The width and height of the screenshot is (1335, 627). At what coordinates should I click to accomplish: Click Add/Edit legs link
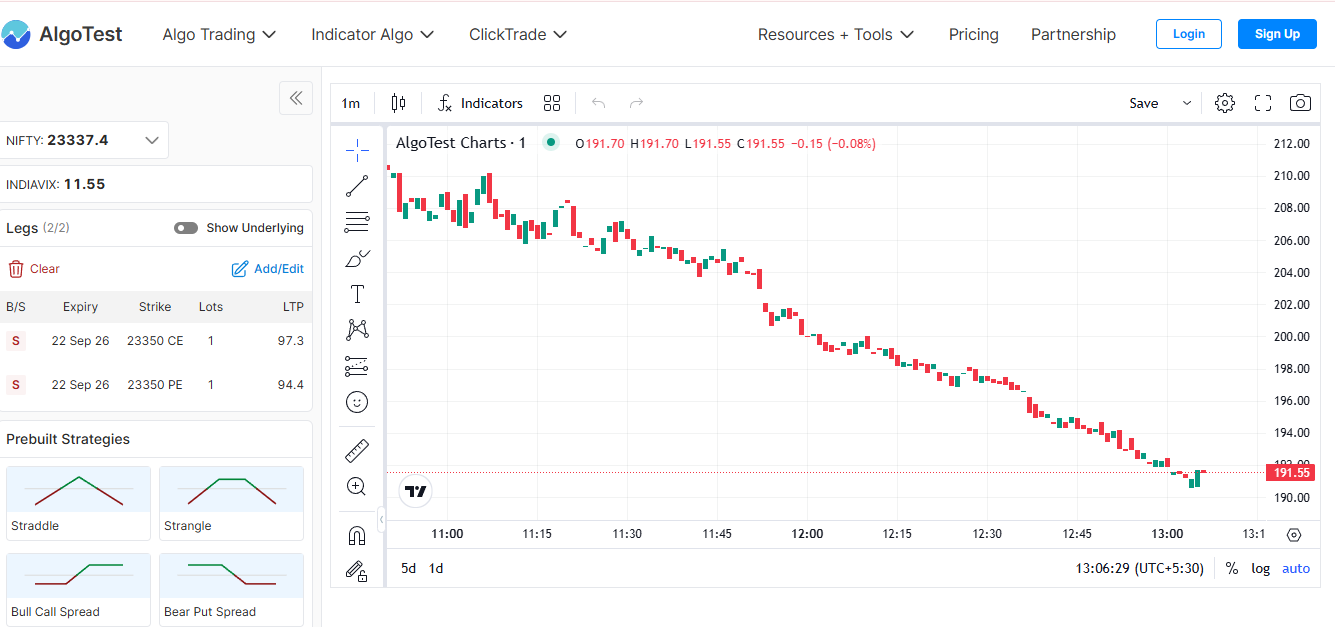(268, 269)
